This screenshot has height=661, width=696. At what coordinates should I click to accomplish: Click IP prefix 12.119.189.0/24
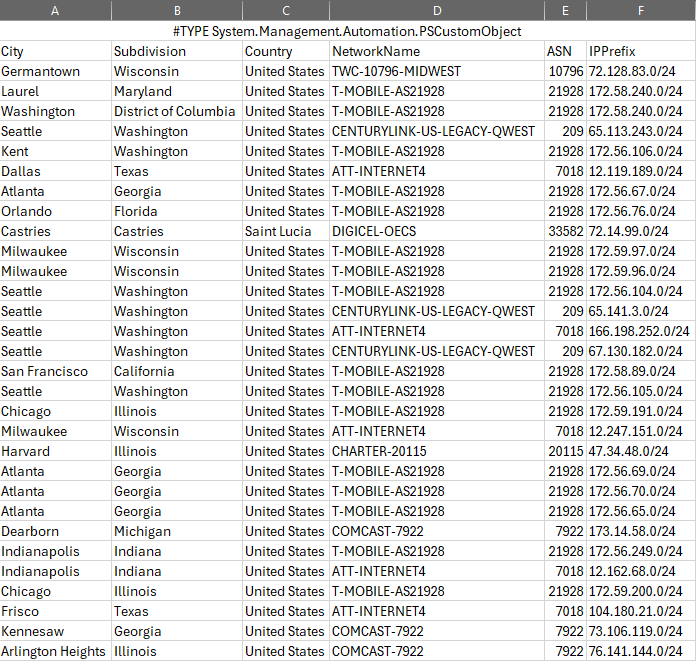pos(641,171)
